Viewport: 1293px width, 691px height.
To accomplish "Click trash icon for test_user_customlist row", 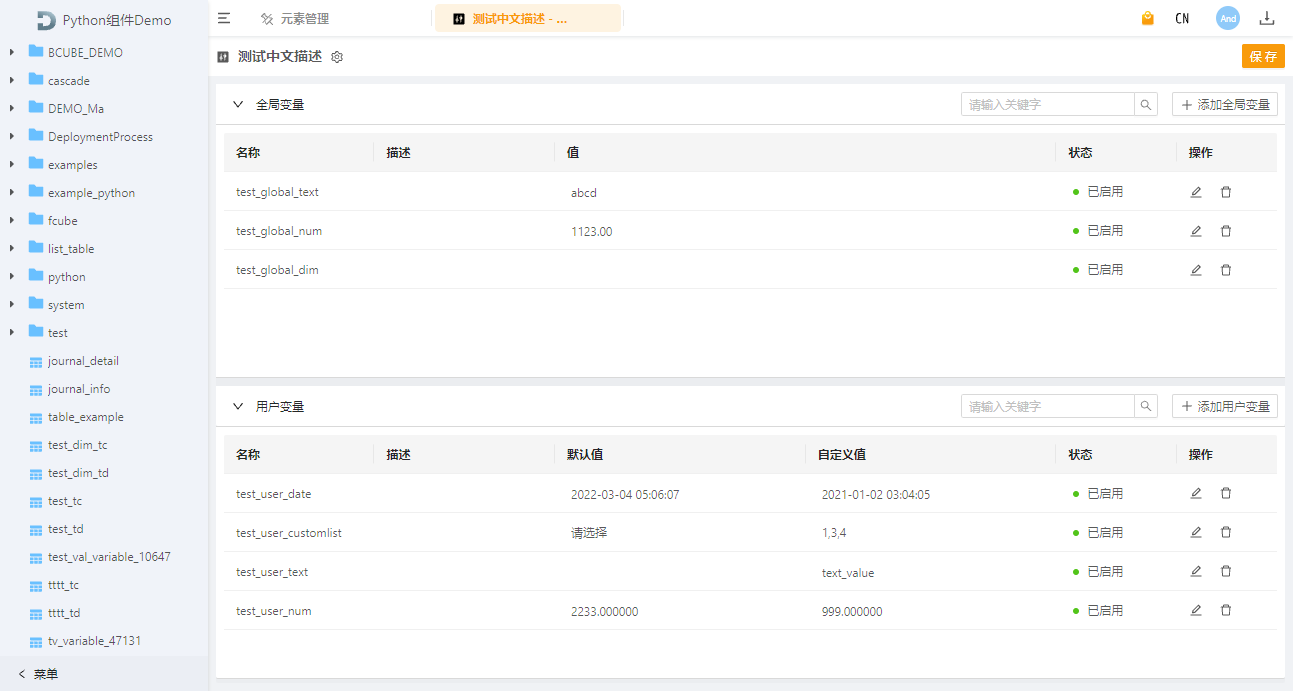I will click(1226, 532).
